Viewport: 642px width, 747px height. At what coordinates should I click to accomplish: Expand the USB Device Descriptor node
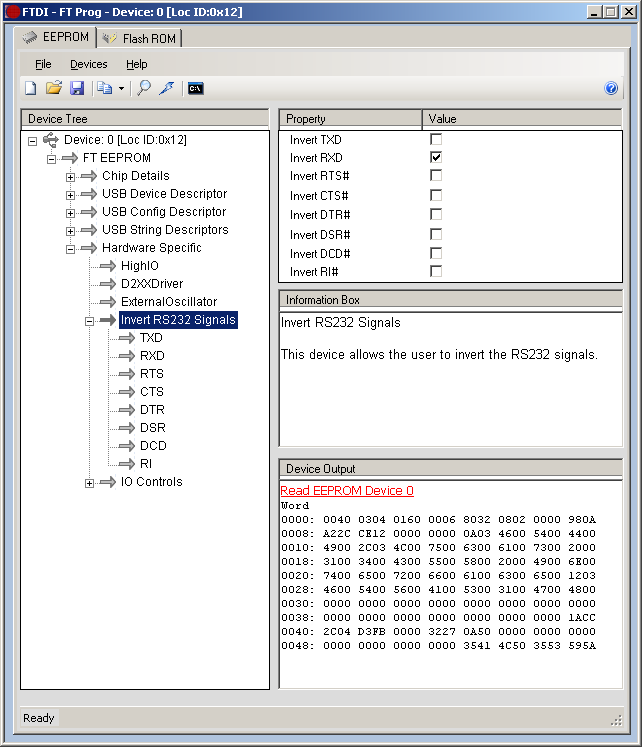tap(70, 195)
